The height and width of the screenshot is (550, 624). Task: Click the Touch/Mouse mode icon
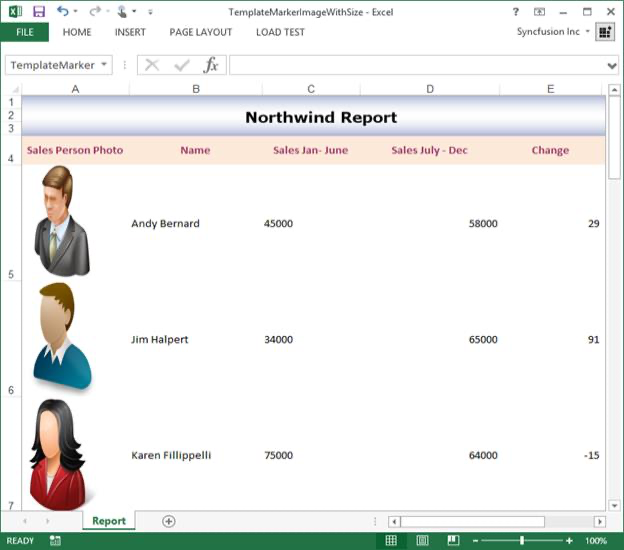coord(123,12)
